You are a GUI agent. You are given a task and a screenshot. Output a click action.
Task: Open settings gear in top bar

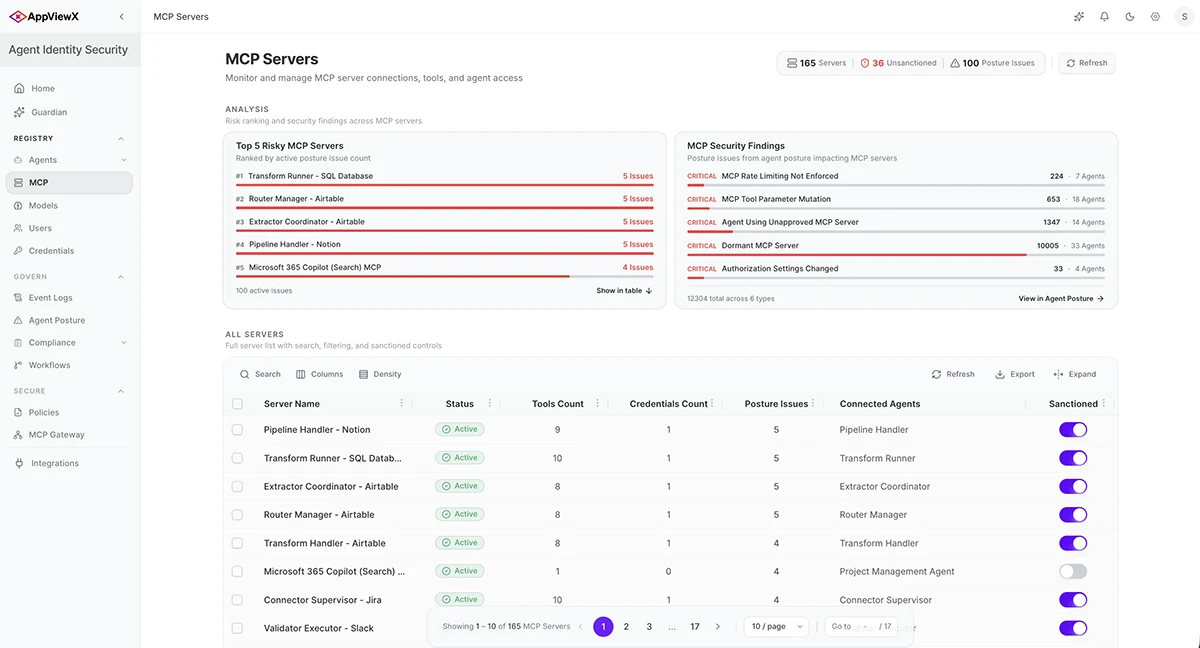1155,17
